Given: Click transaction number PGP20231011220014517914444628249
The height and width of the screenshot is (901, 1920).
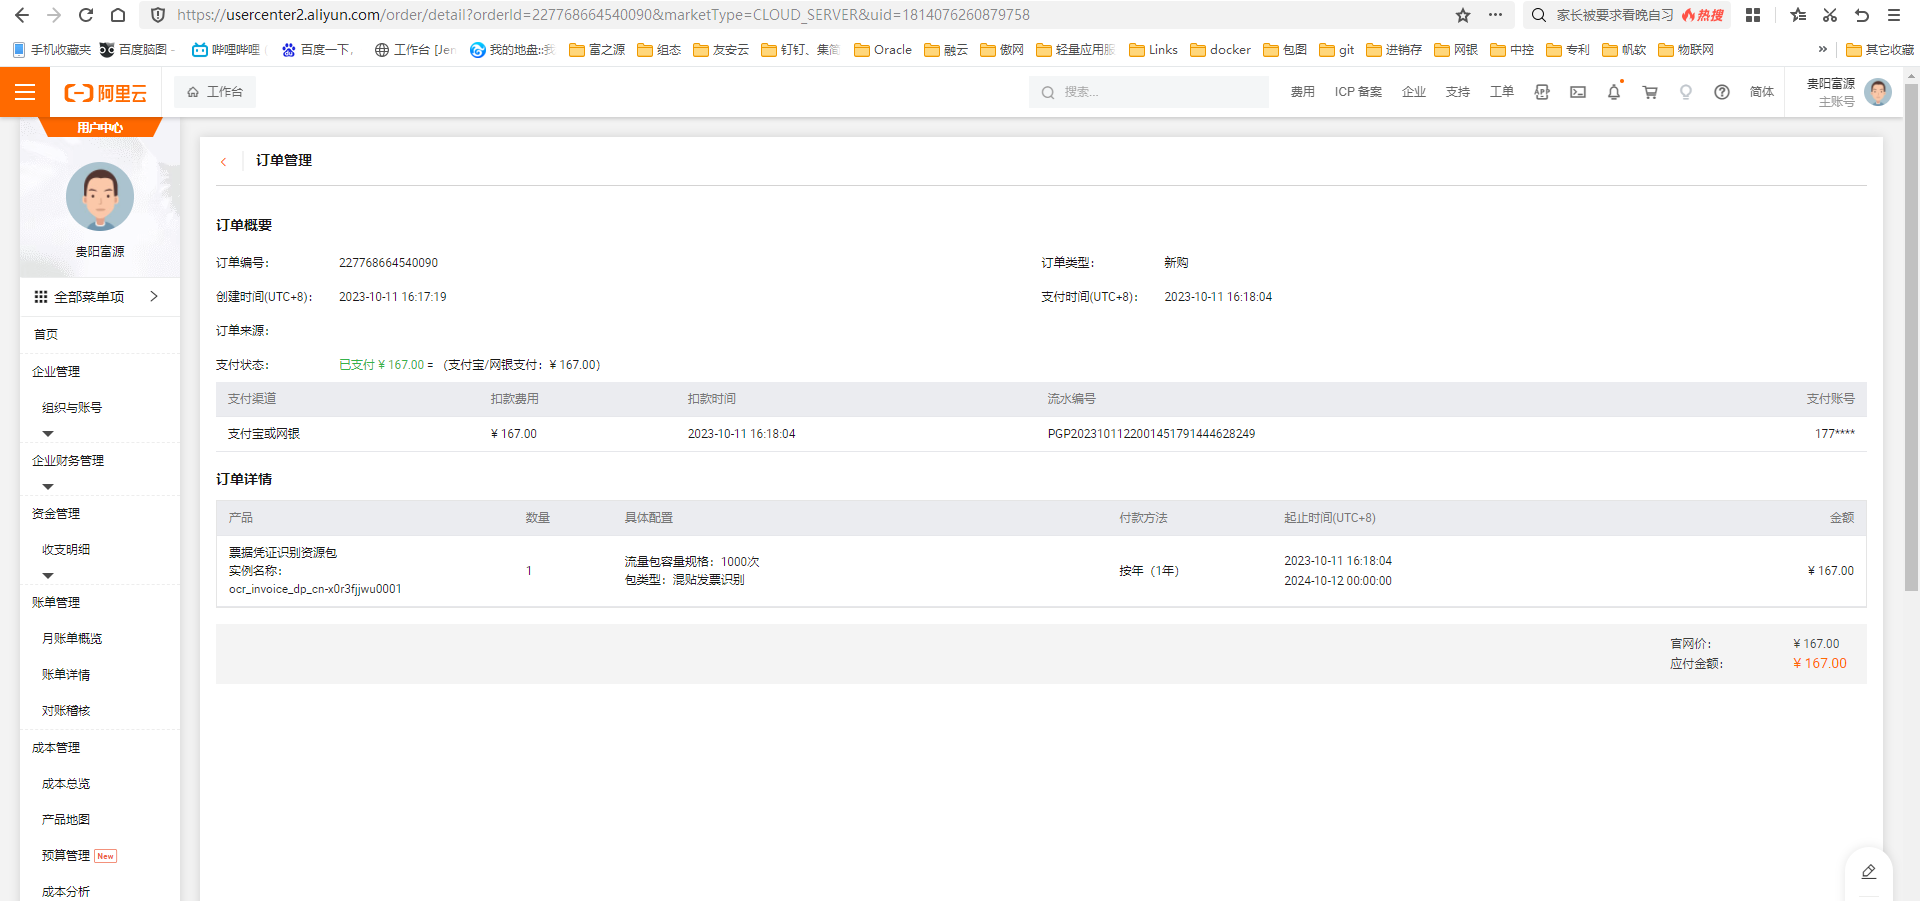Looking at the screenshot, I should click(1151, 434).
